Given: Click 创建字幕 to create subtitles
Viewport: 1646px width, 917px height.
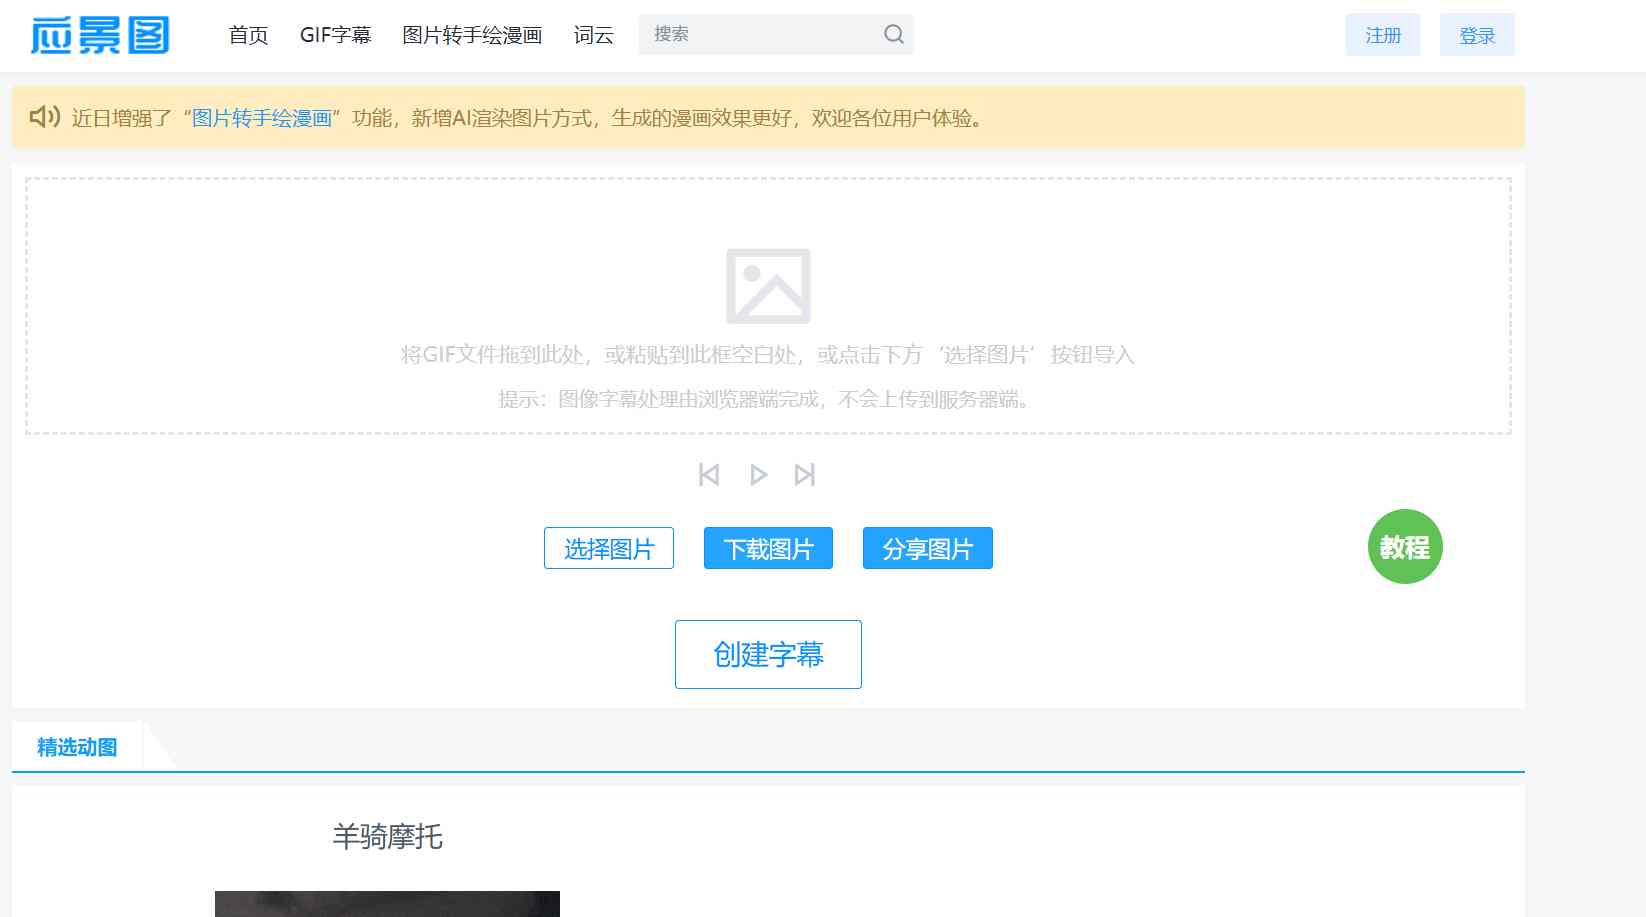Looking at the screenshot, I should tap(768, 655).
